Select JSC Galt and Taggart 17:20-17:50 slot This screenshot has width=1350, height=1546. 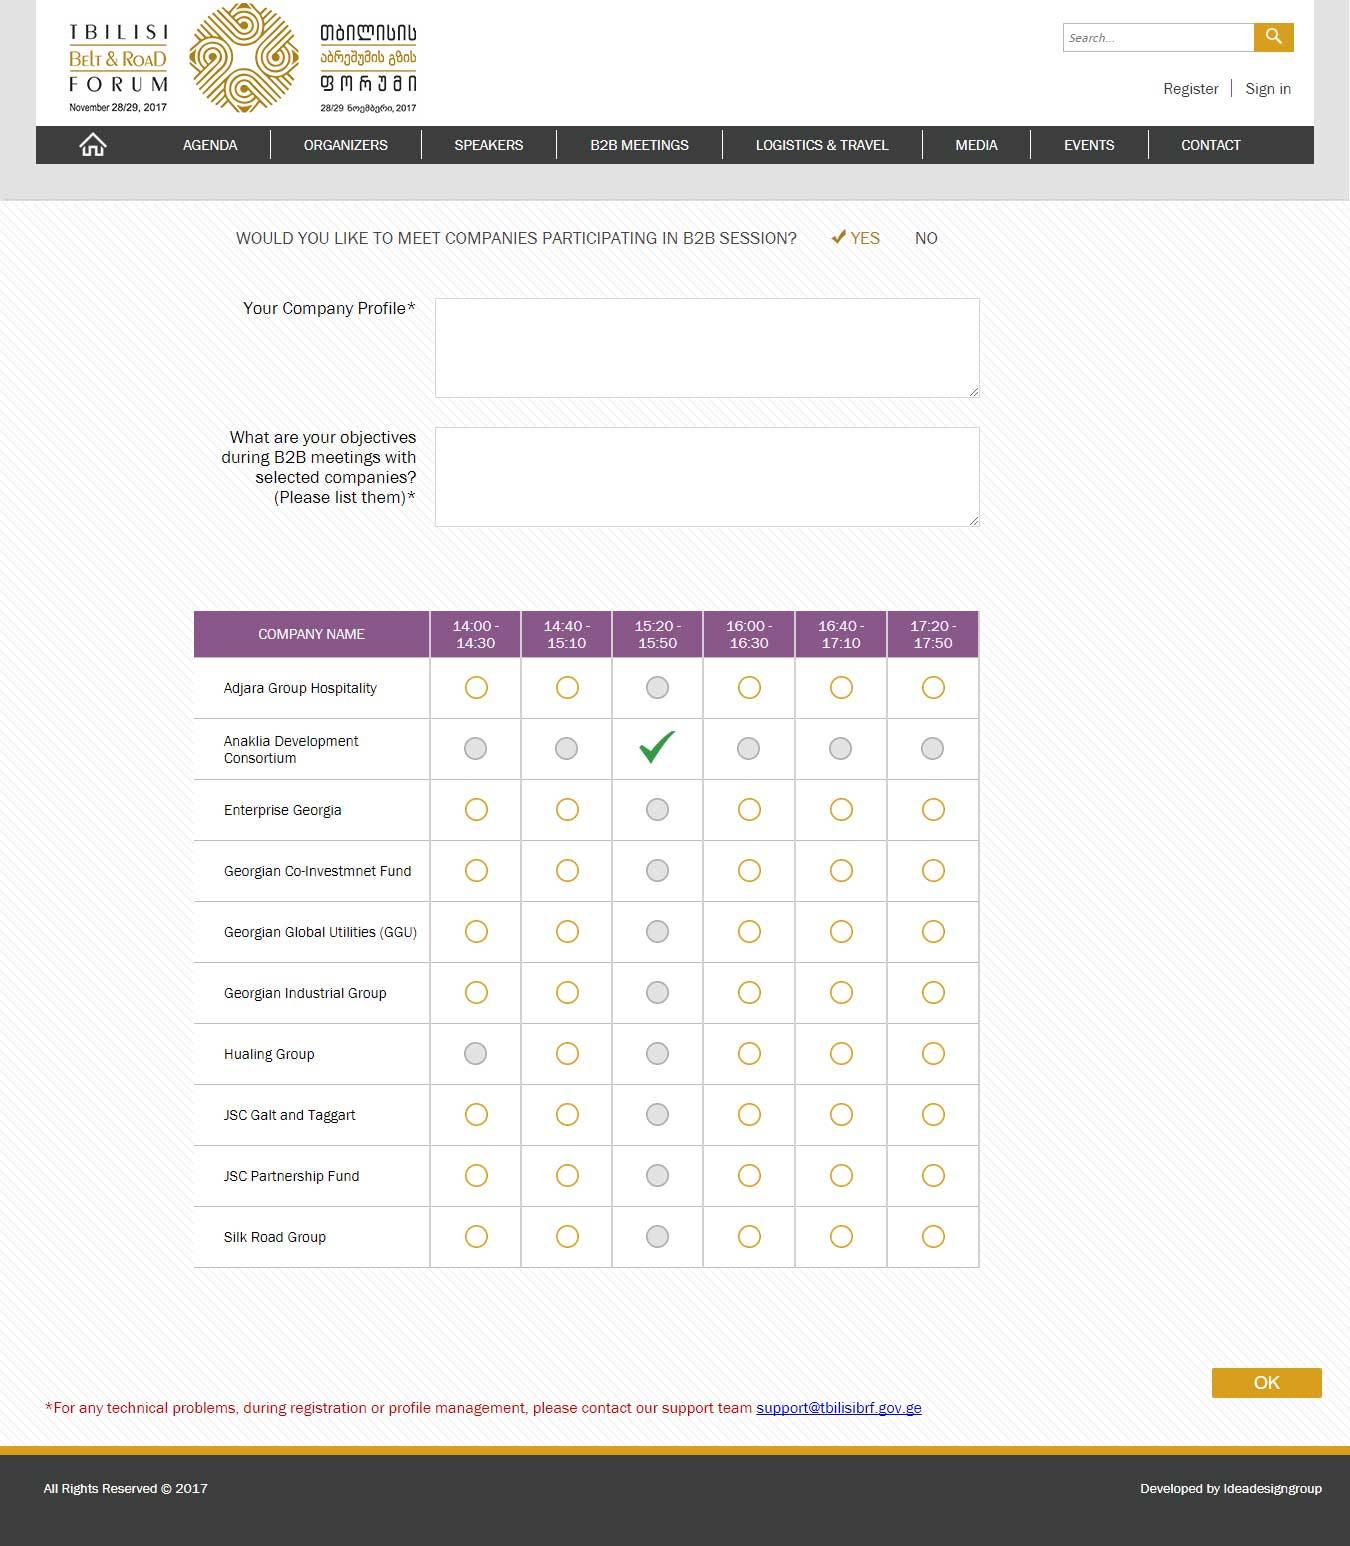point(933,1114)
